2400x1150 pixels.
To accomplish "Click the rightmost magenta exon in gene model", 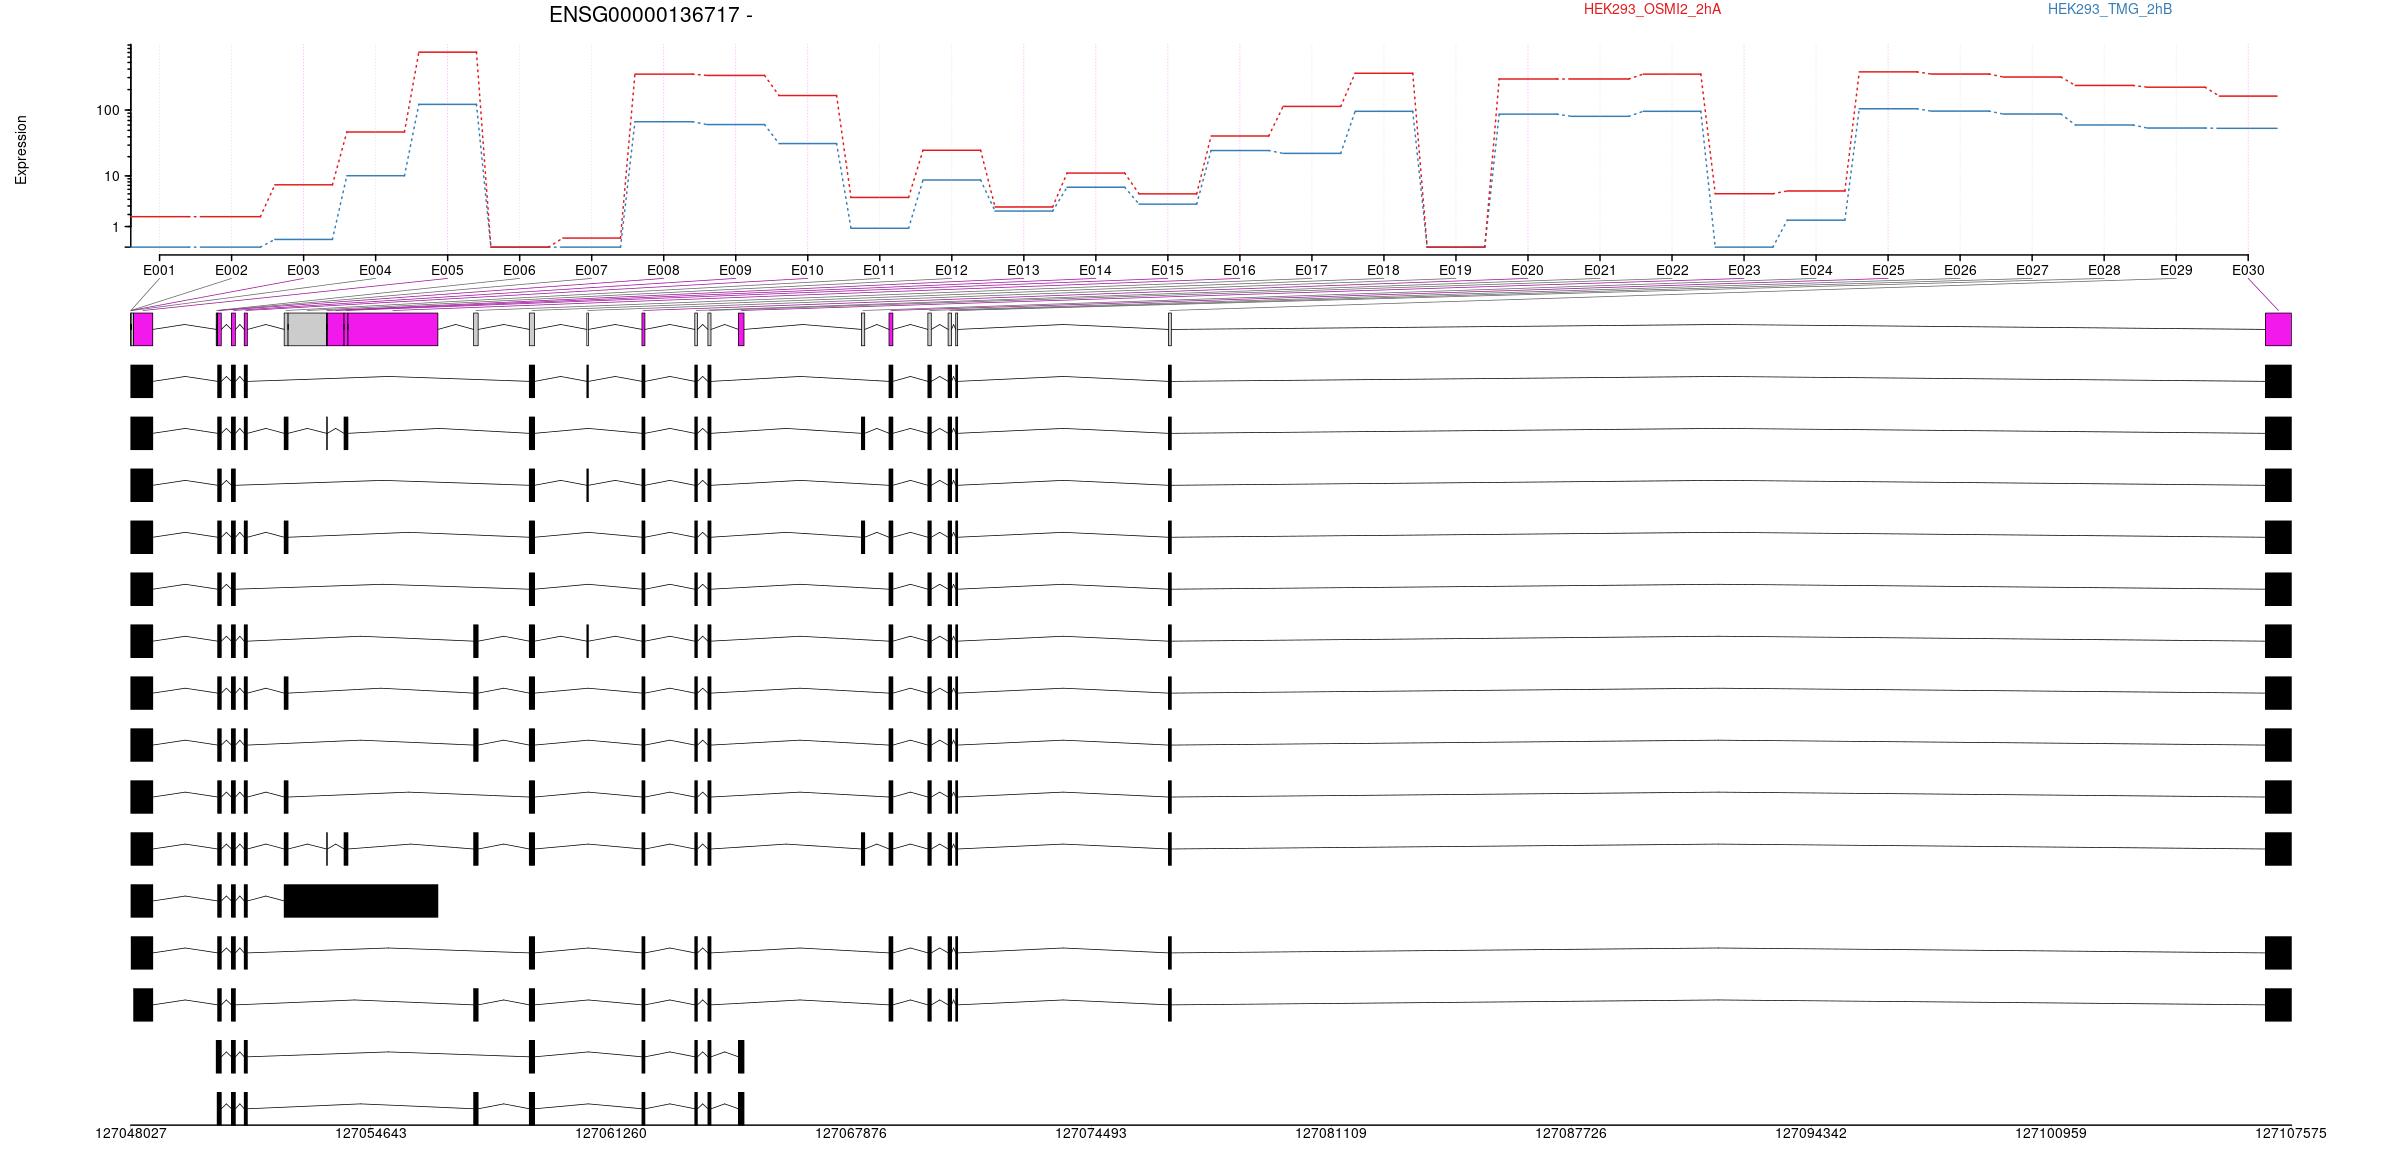I will [2278, 329].
